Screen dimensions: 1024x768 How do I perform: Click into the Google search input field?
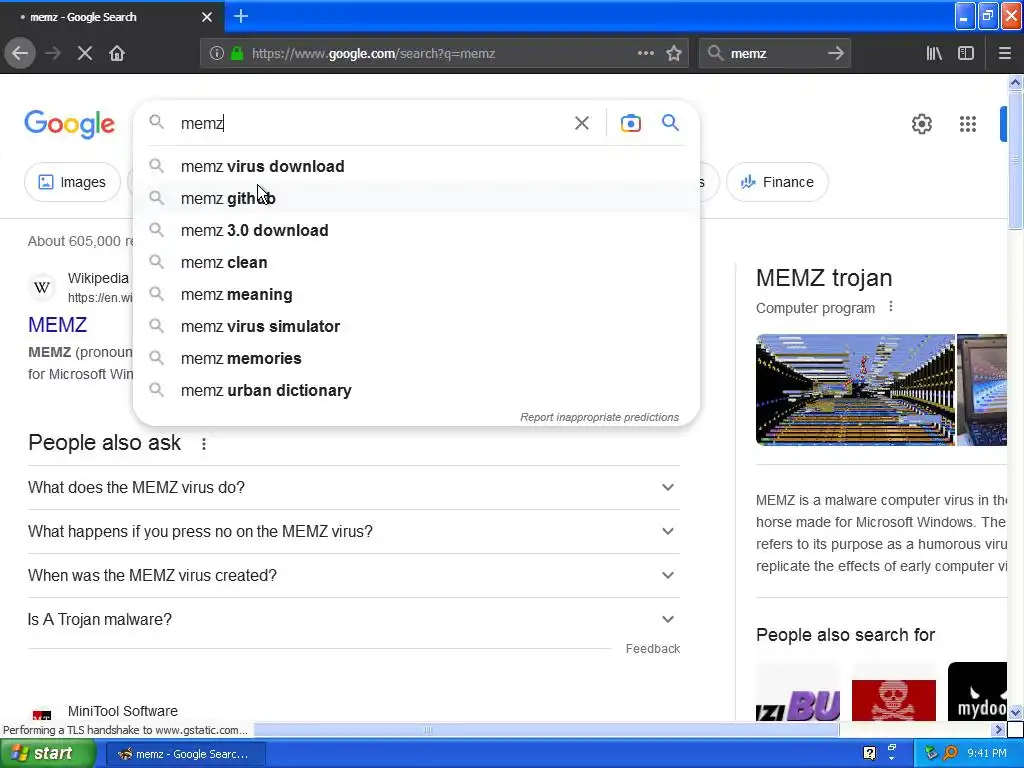[x=372, y=123]
